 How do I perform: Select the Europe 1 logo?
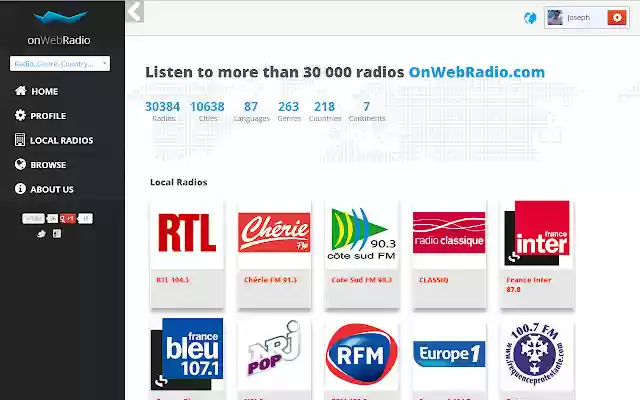[449, 354]
